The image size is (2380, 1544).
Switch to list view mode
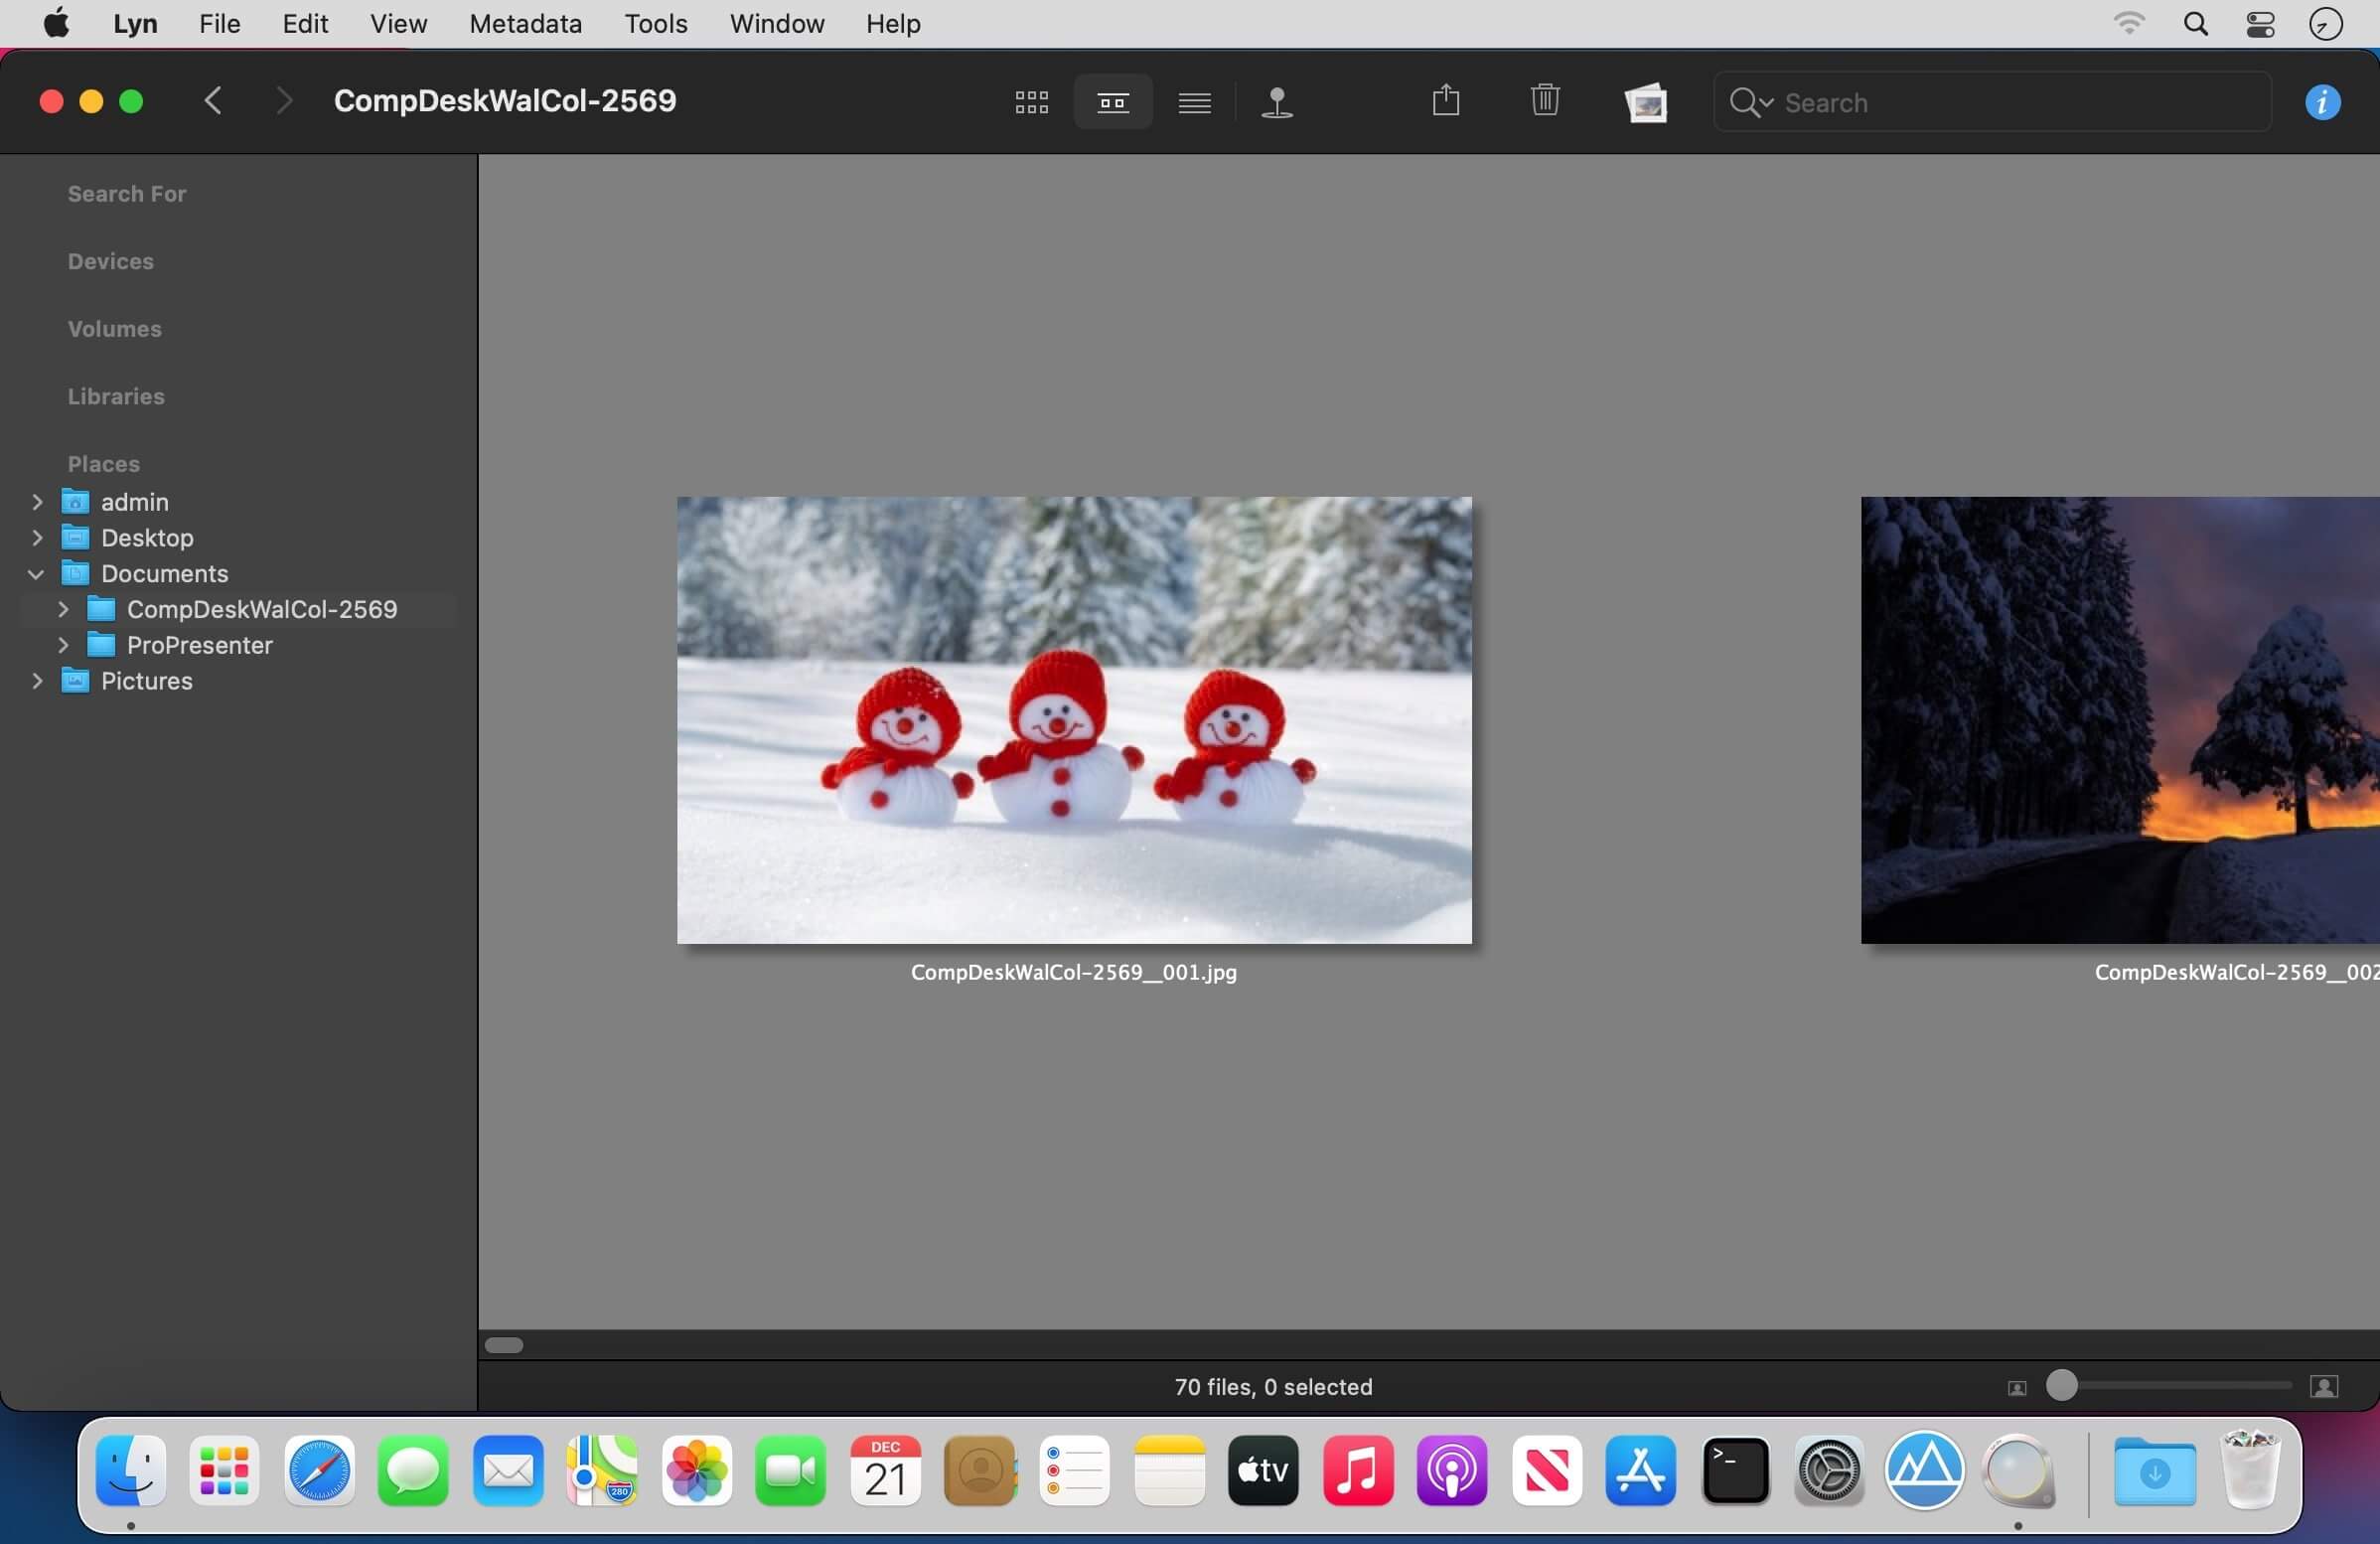(1194, 102)
